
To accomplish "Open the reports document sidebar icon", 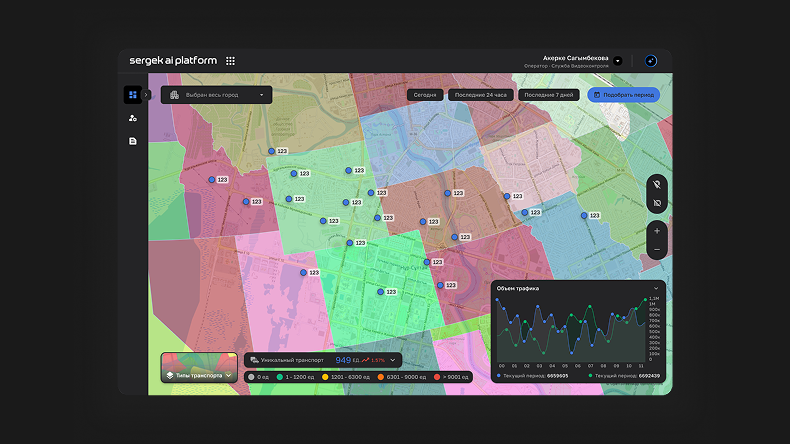I will coord(132,141).
